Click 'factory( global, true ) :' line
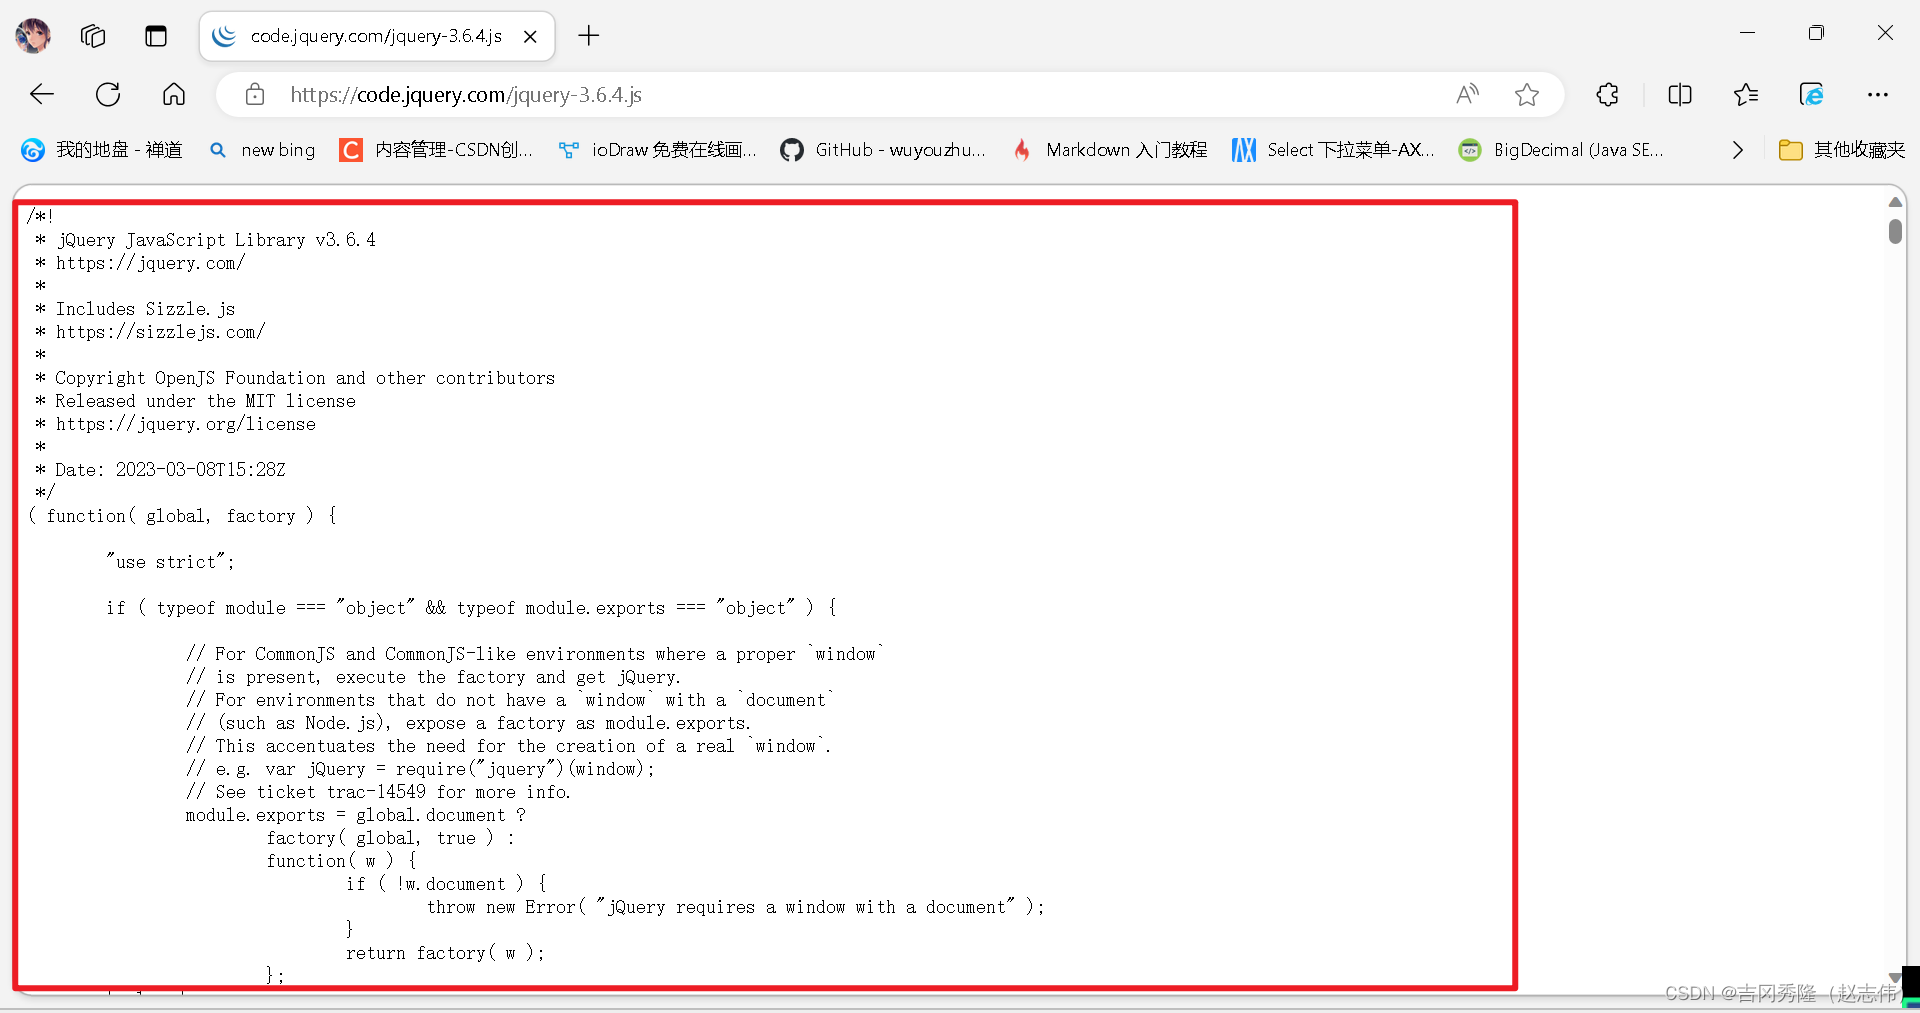The image size is (1920, 1013). click(390, 838)
